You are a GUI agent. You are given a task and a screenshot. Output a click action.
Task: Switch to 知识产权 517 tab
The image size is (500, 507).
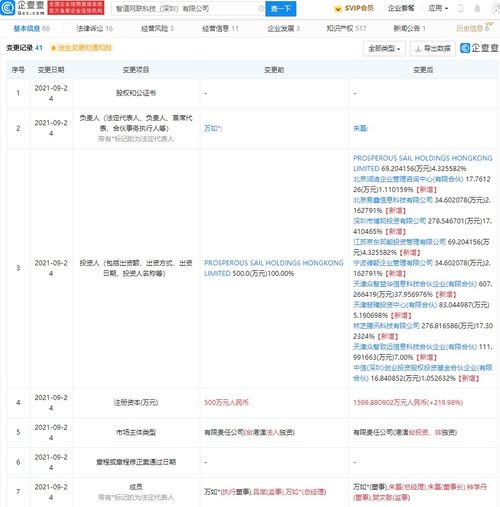point(346,28)
